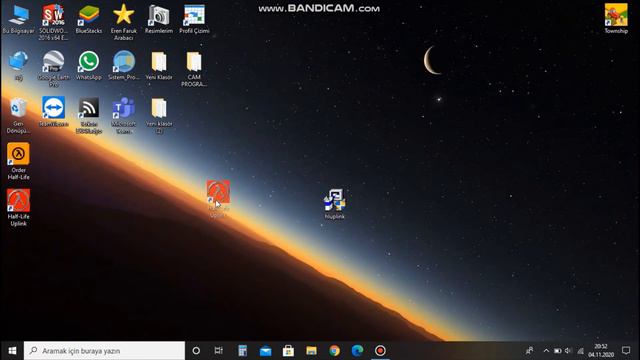Open the volume control in tray

click(x=568, y=351)
